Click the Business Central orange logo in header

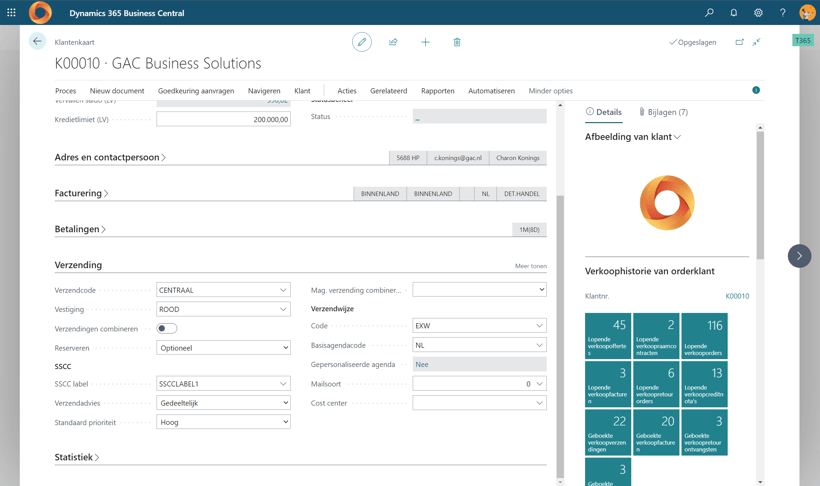point(40,13)
